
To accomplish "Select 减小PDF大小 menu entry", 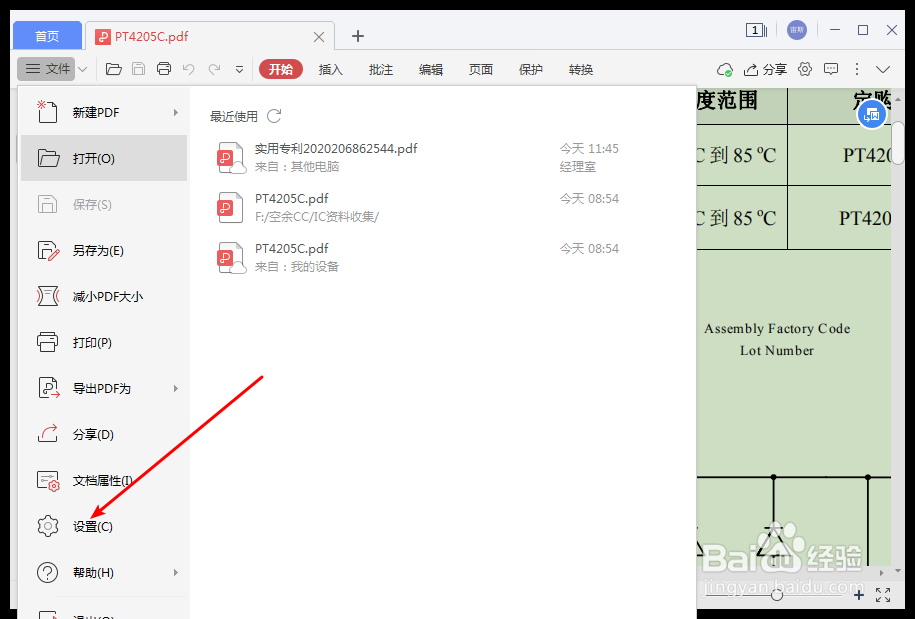I will coord(104,296).
